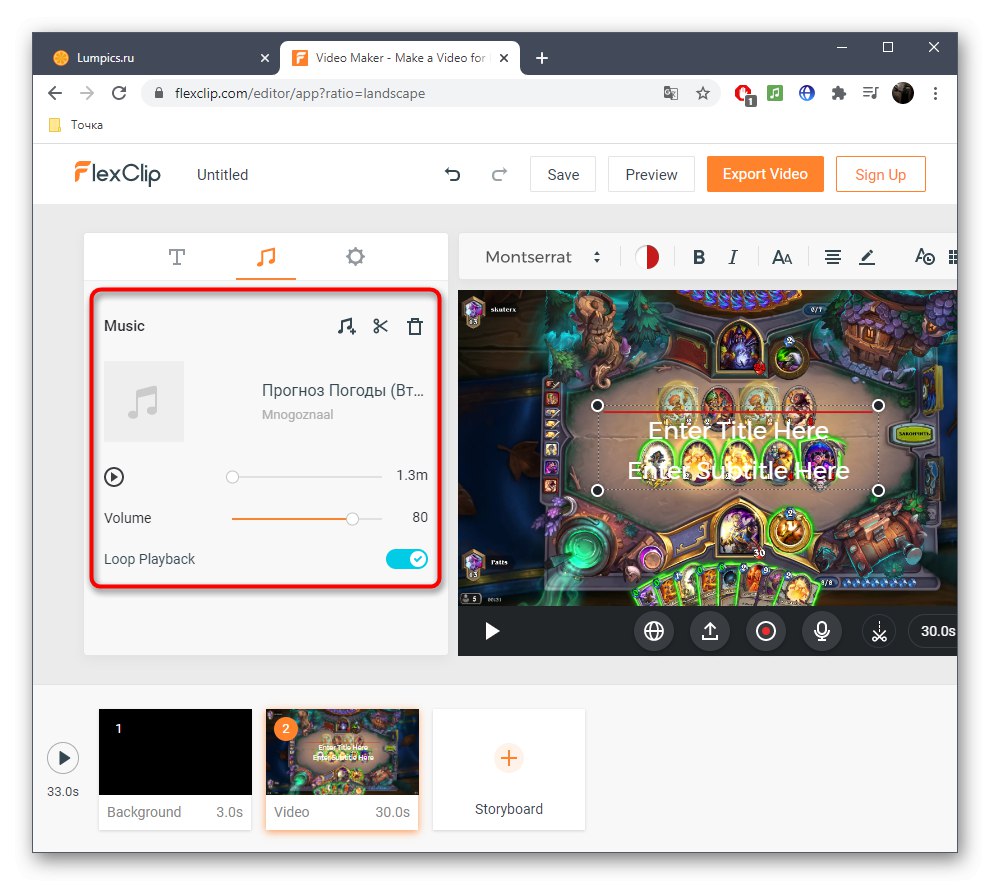Split the clip with split-scissors icon
Viewport: 990px width, 885px height.
pyautogui.click(x=879, y=631)
